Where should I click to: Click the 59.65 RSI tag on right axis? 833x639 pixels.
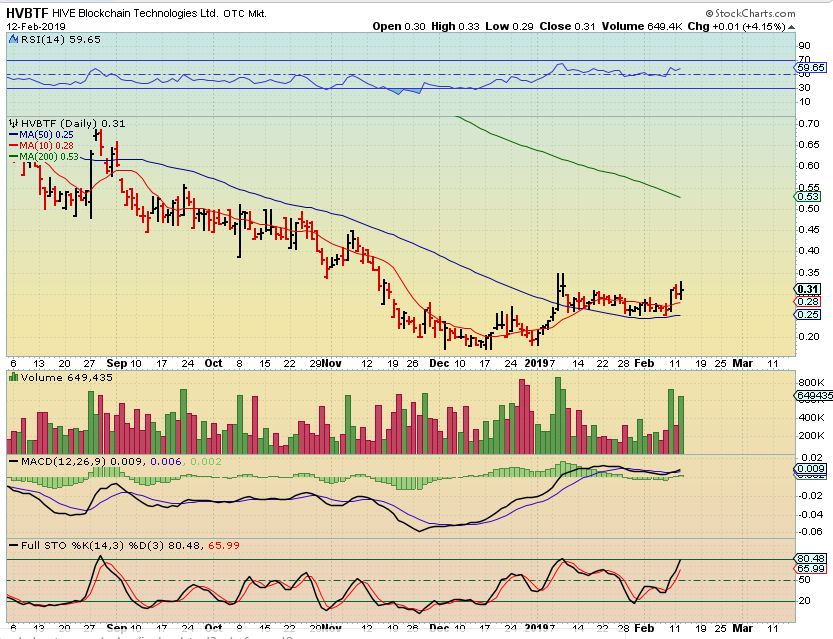811,67
